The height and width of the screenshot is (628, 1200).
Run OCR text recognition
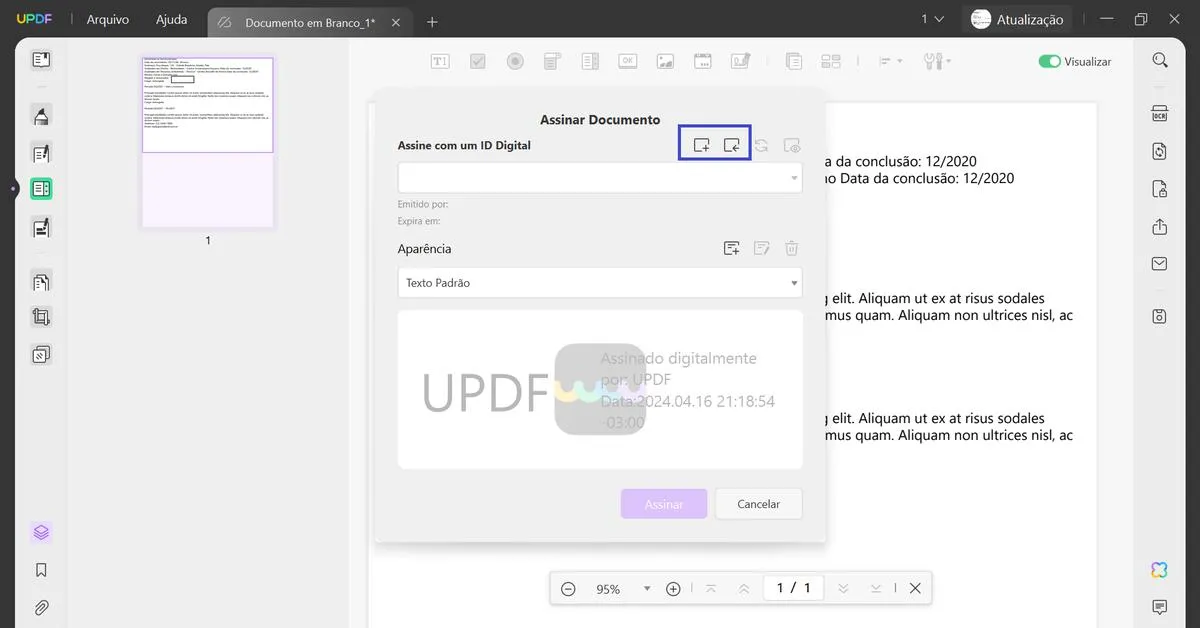coord(1160,113)
